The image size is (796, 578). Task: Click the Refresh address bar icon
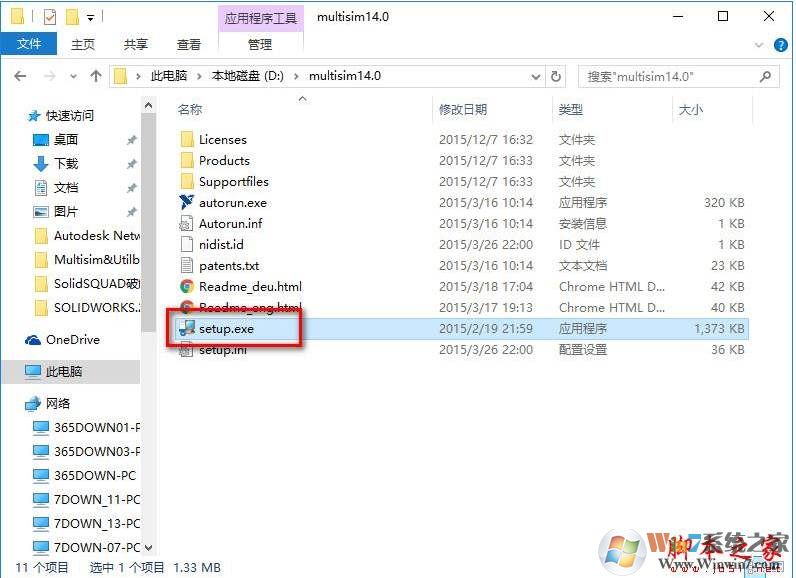tap(556, 77)
